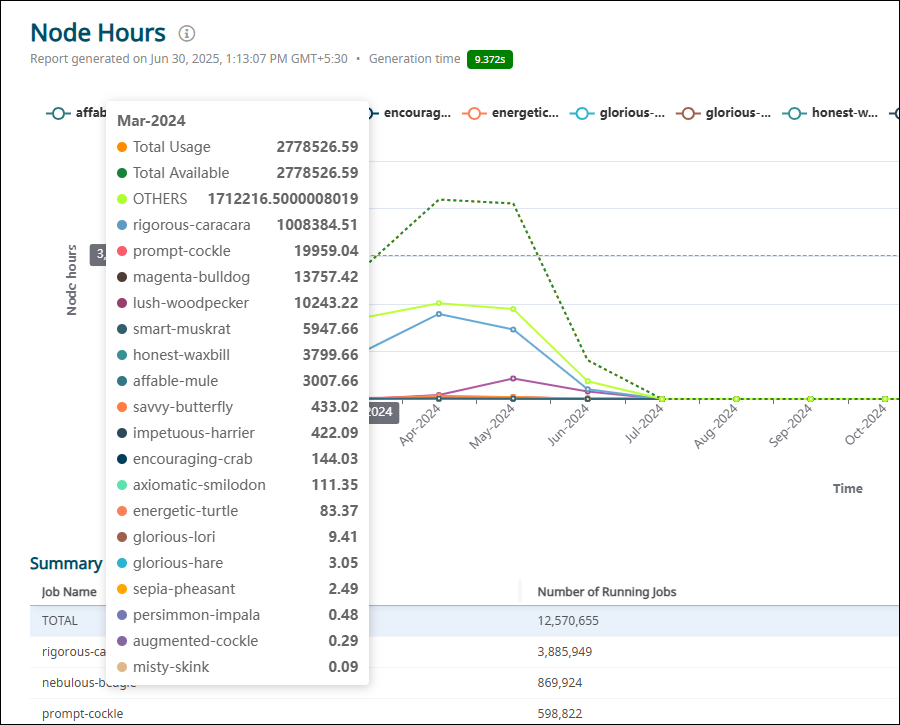Click the data point at Jul-2024
The image size is (900, 725).
[x=662, y=399]
